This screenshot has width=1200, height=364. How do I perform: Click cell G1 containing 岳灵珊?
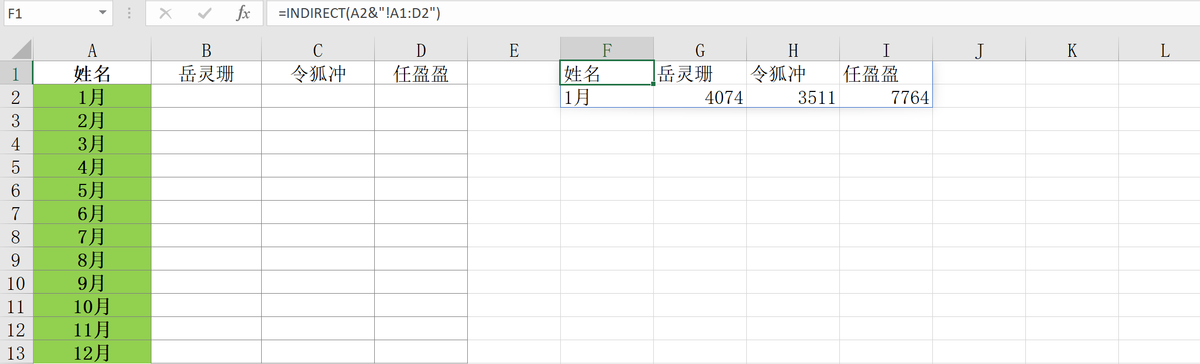pyautogui.click(x=700, y=73)
